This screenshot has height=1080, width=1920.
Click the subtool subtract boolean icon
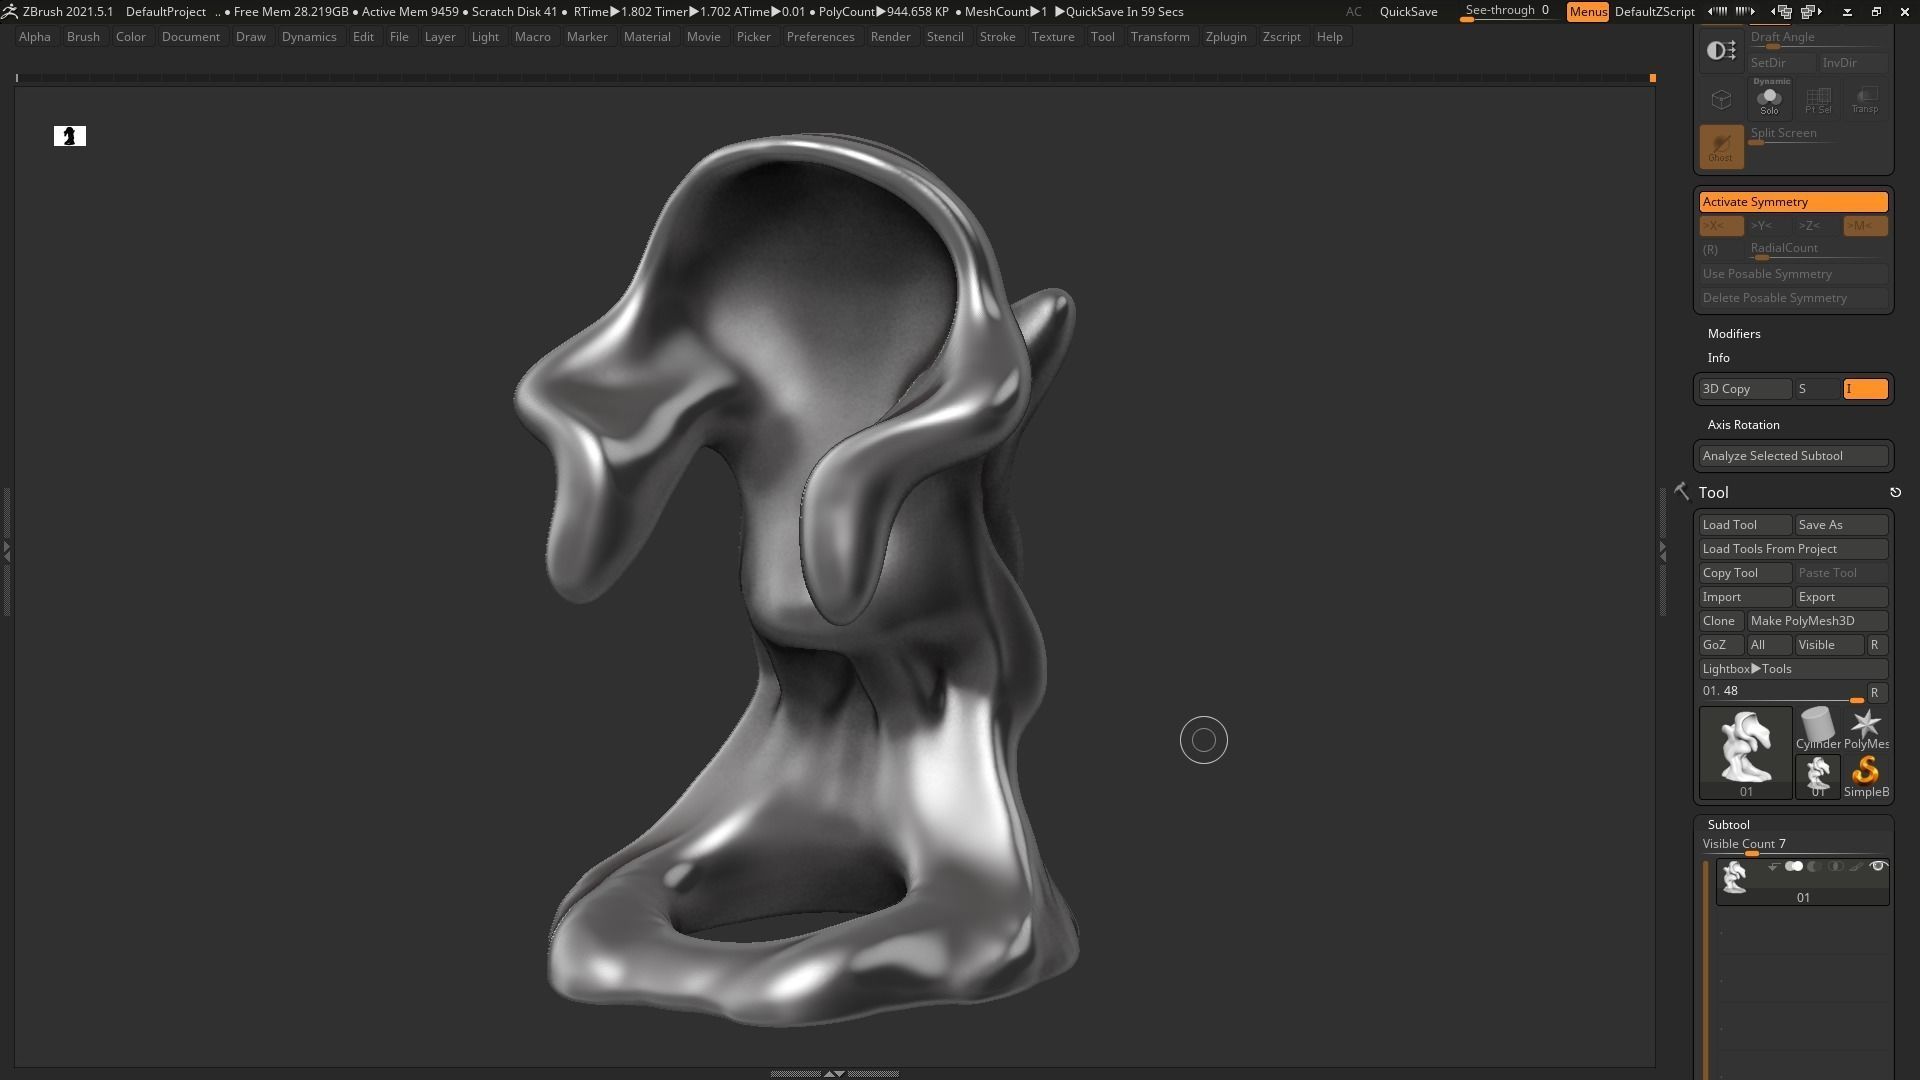coord(1814,867)
